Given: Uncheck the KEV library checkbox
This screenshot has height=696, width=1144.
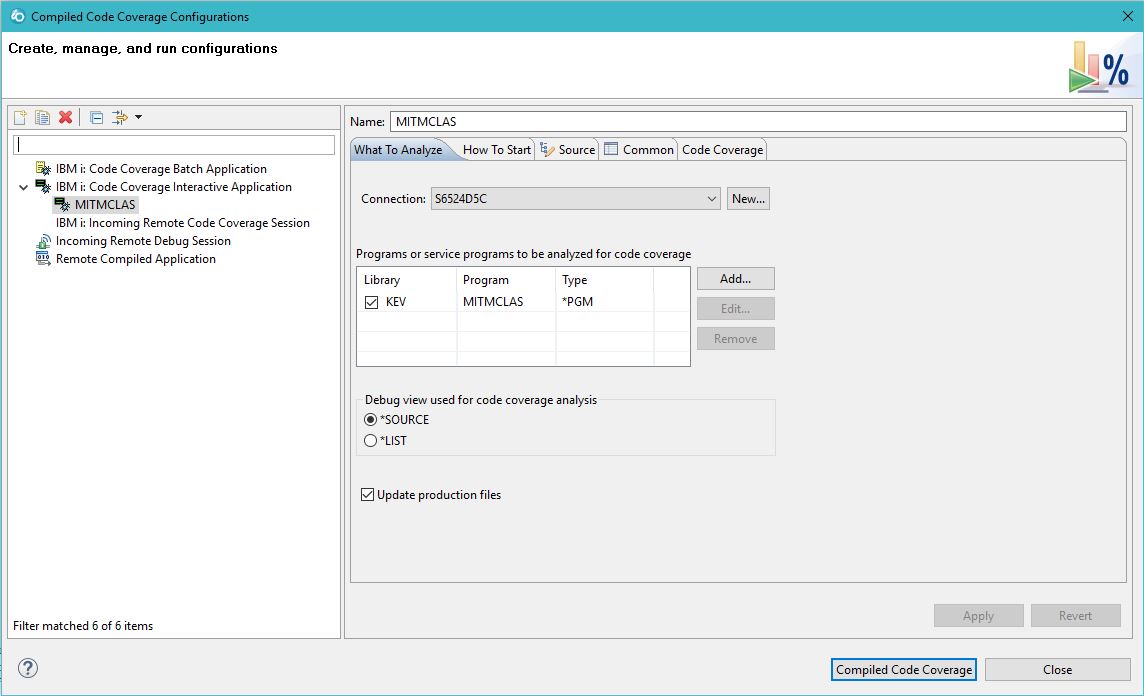Looking at the screenshot, I should (372, 302).
